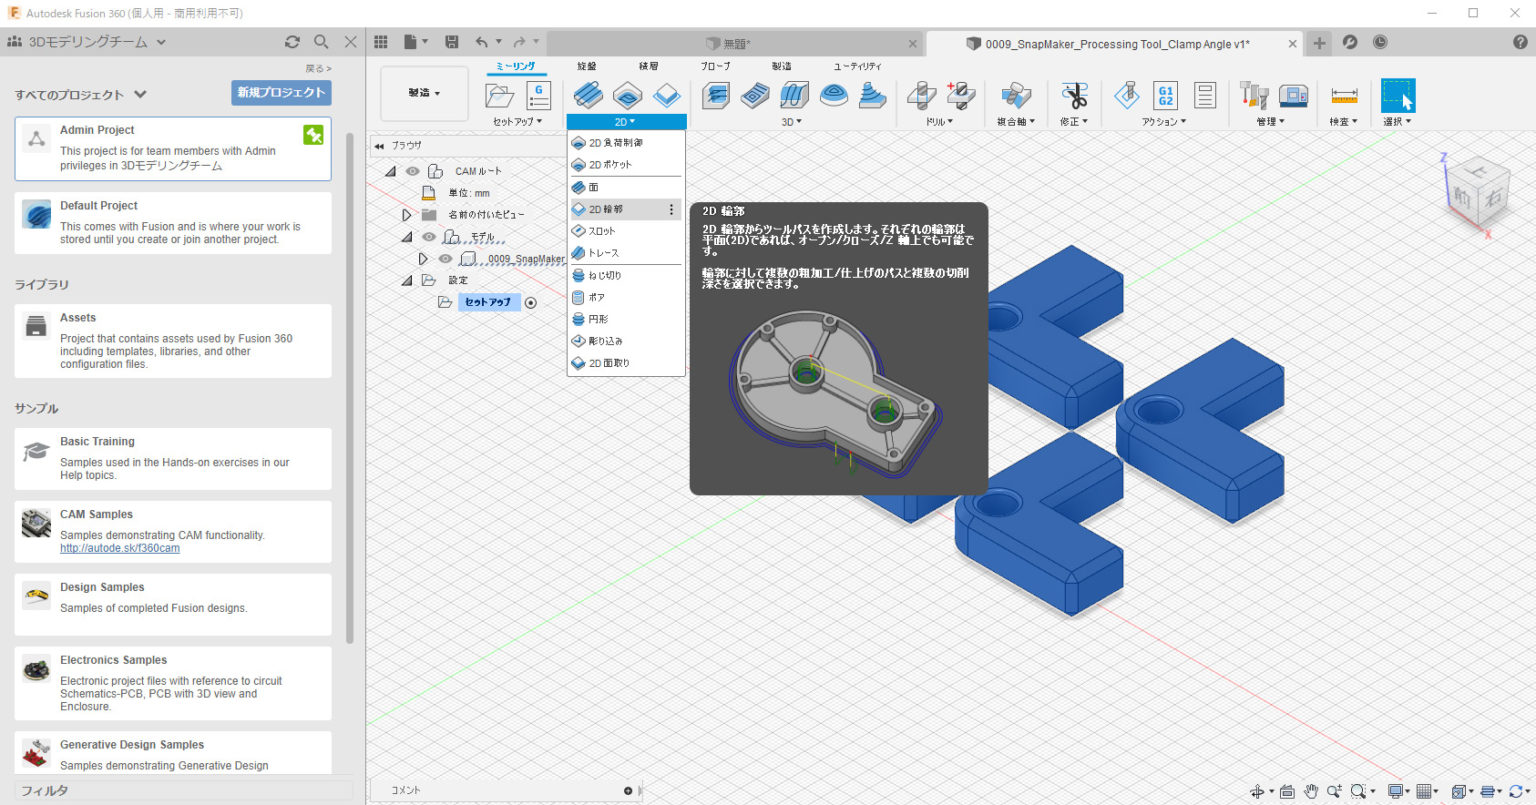
Task: Expand the 名前の付いたビュー tree node
Action: click(407, 213)
